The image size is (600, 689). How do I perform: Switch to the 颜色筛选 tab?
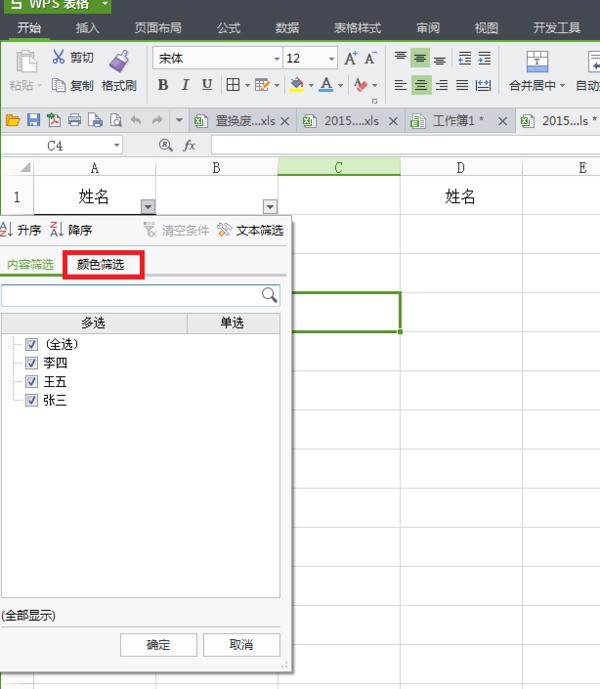(x=101, y=265)
